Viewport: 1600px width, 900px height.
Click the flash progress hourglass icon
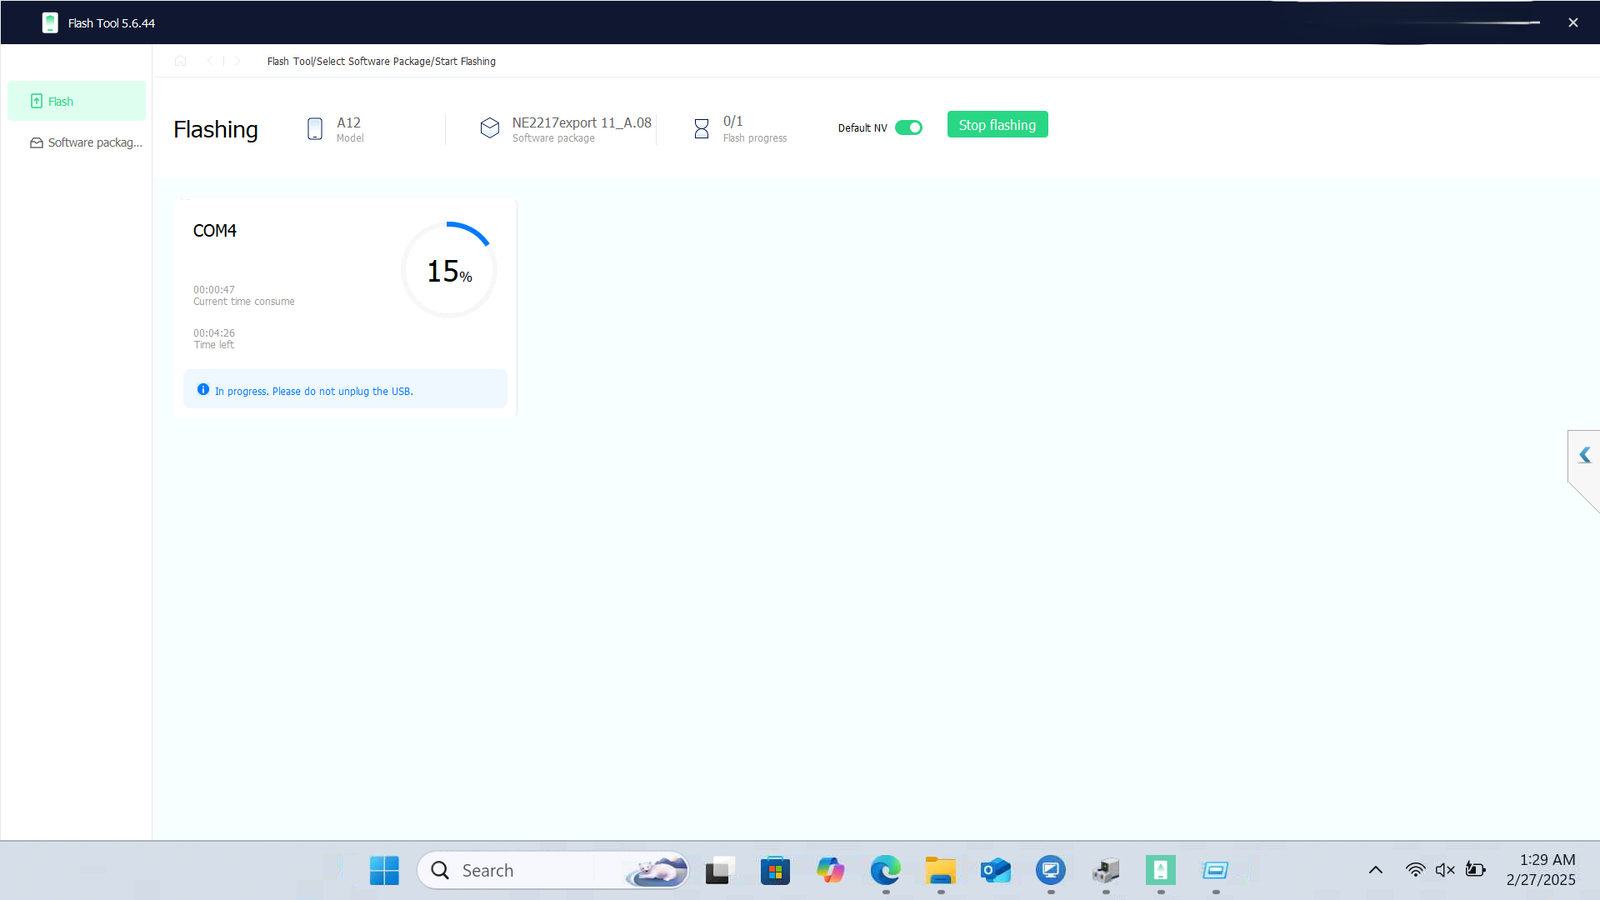click(701, 129)
